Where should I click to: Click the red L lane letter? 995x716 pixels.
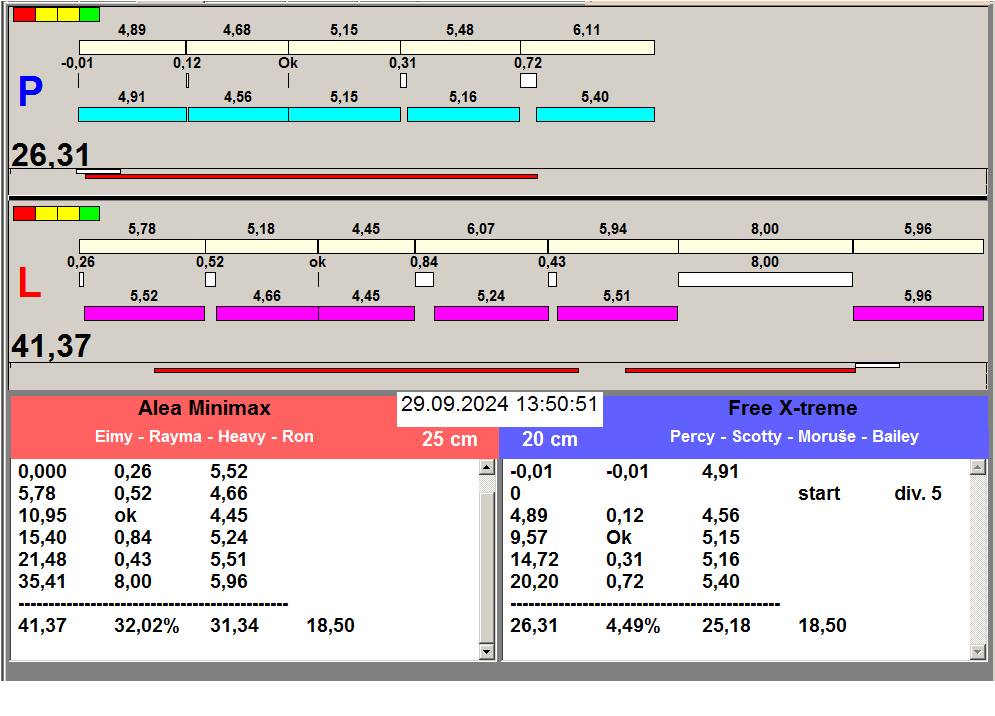coord(29,282)
